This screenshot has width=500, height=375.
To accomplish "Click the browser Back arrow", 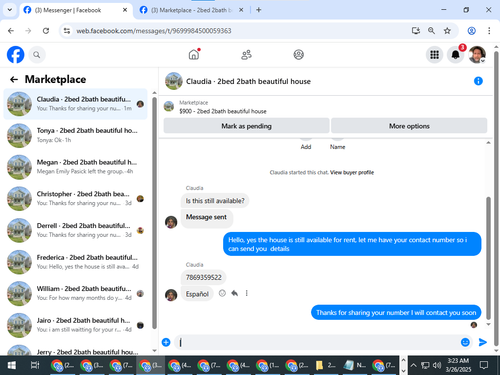I will pos(11,31).
